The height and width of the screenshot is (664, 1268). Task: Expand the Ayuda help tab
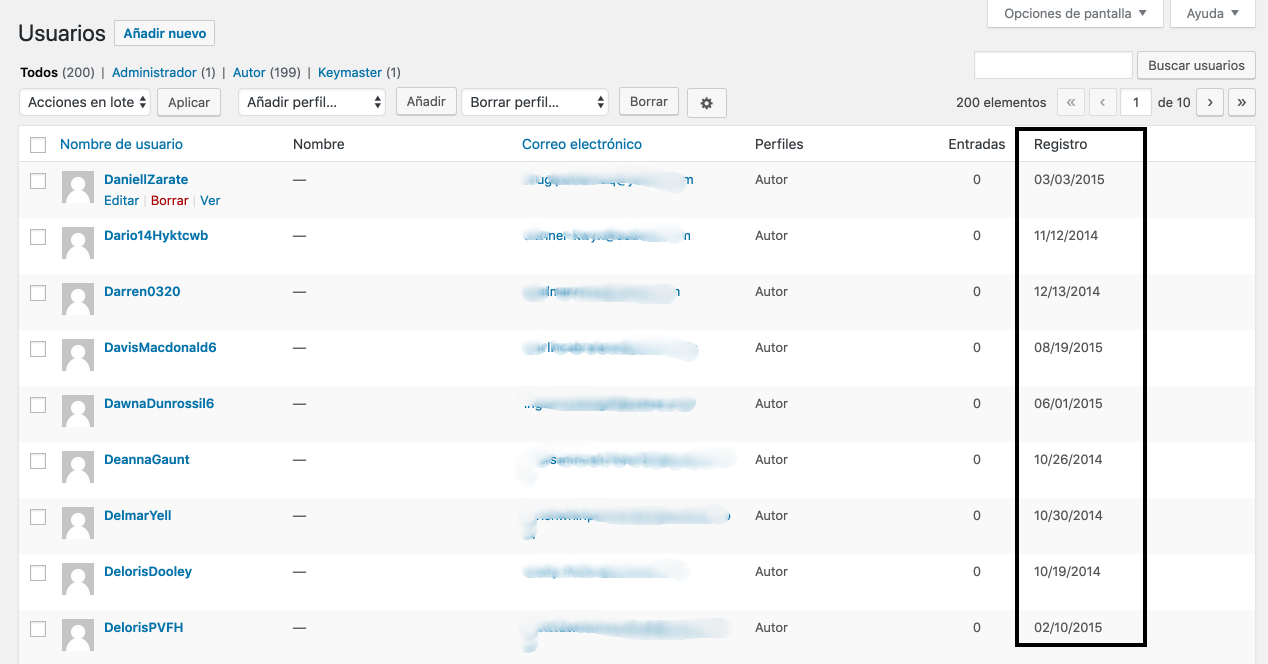(x=1212, y=14)
